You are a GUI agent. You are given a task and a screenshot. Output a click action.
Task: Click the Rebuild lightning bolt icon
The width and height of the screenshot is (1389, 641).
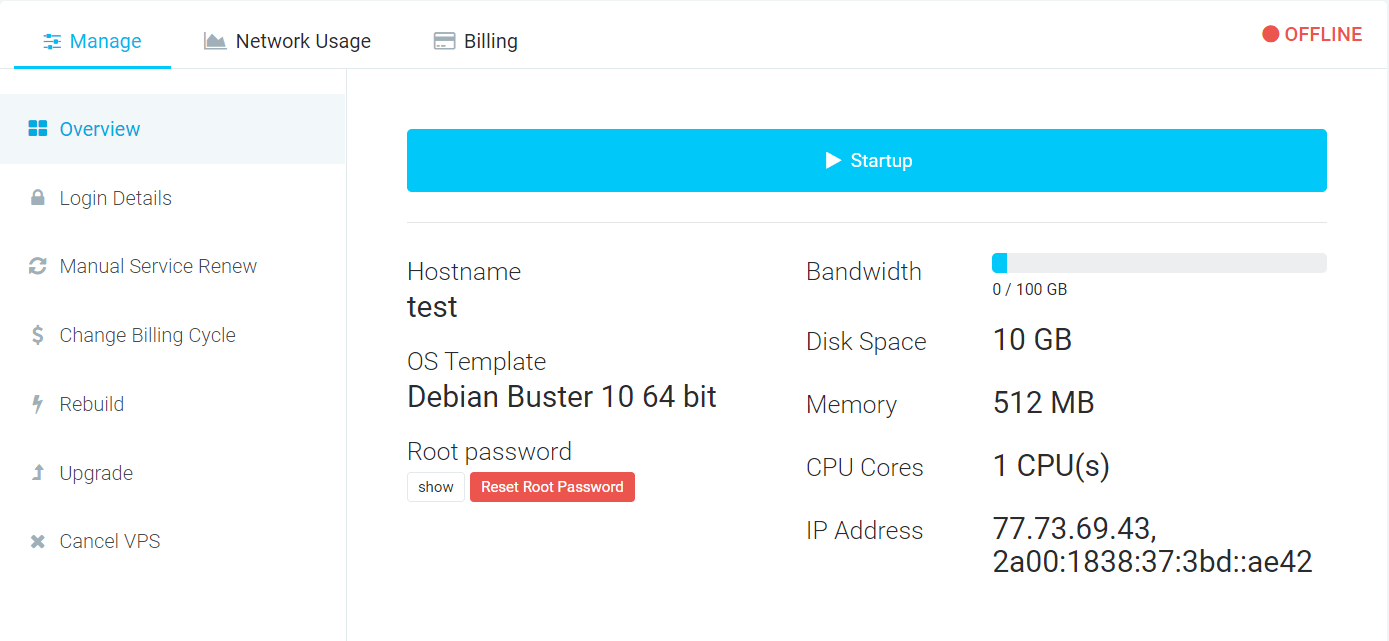pyautogui.click(x=36, y=403)
